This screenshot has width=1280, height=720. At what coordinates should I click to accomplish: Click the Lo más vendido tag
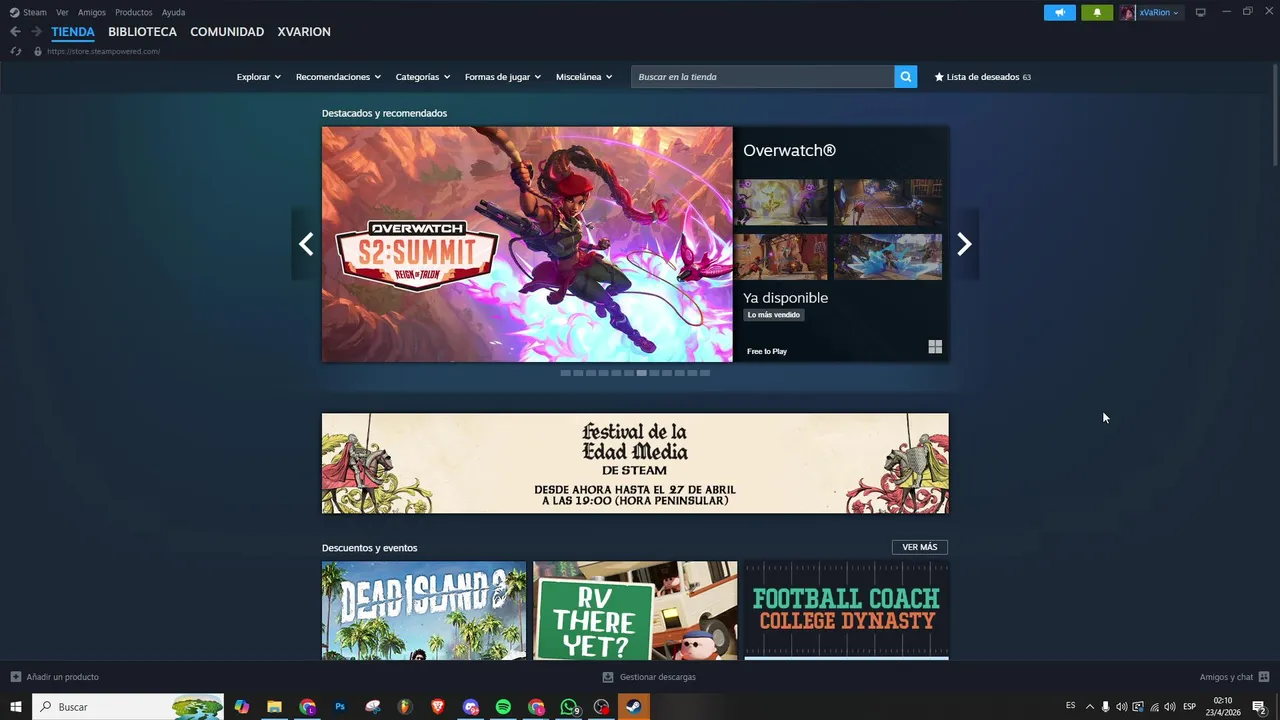point(774,315)
